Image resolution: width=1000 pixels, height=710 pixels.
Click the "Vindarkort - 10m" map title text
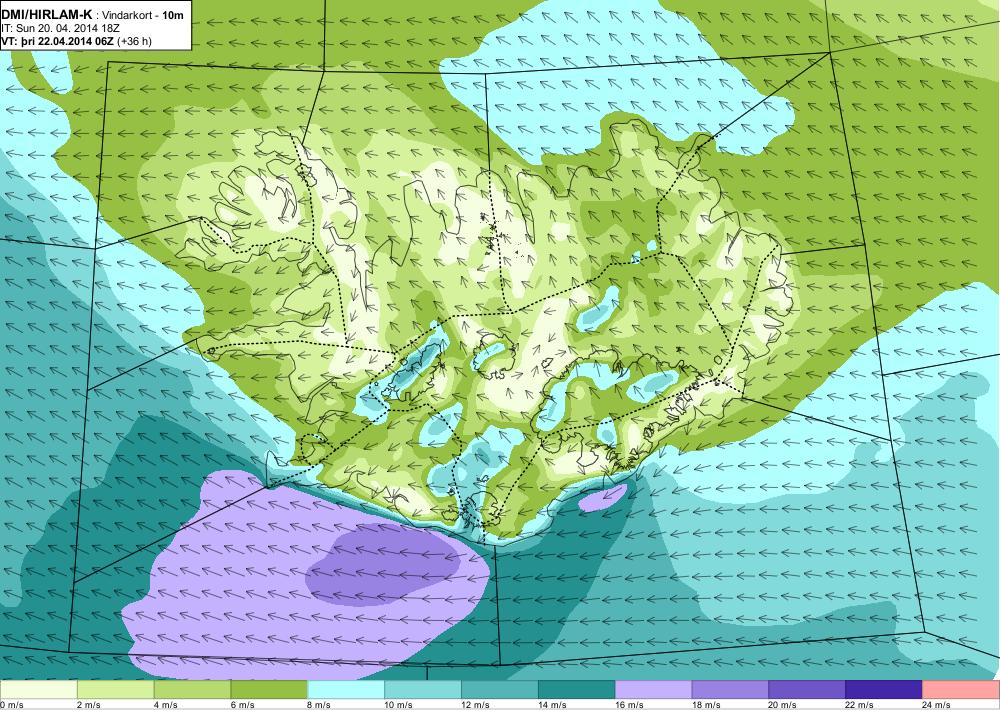(143, 15)
